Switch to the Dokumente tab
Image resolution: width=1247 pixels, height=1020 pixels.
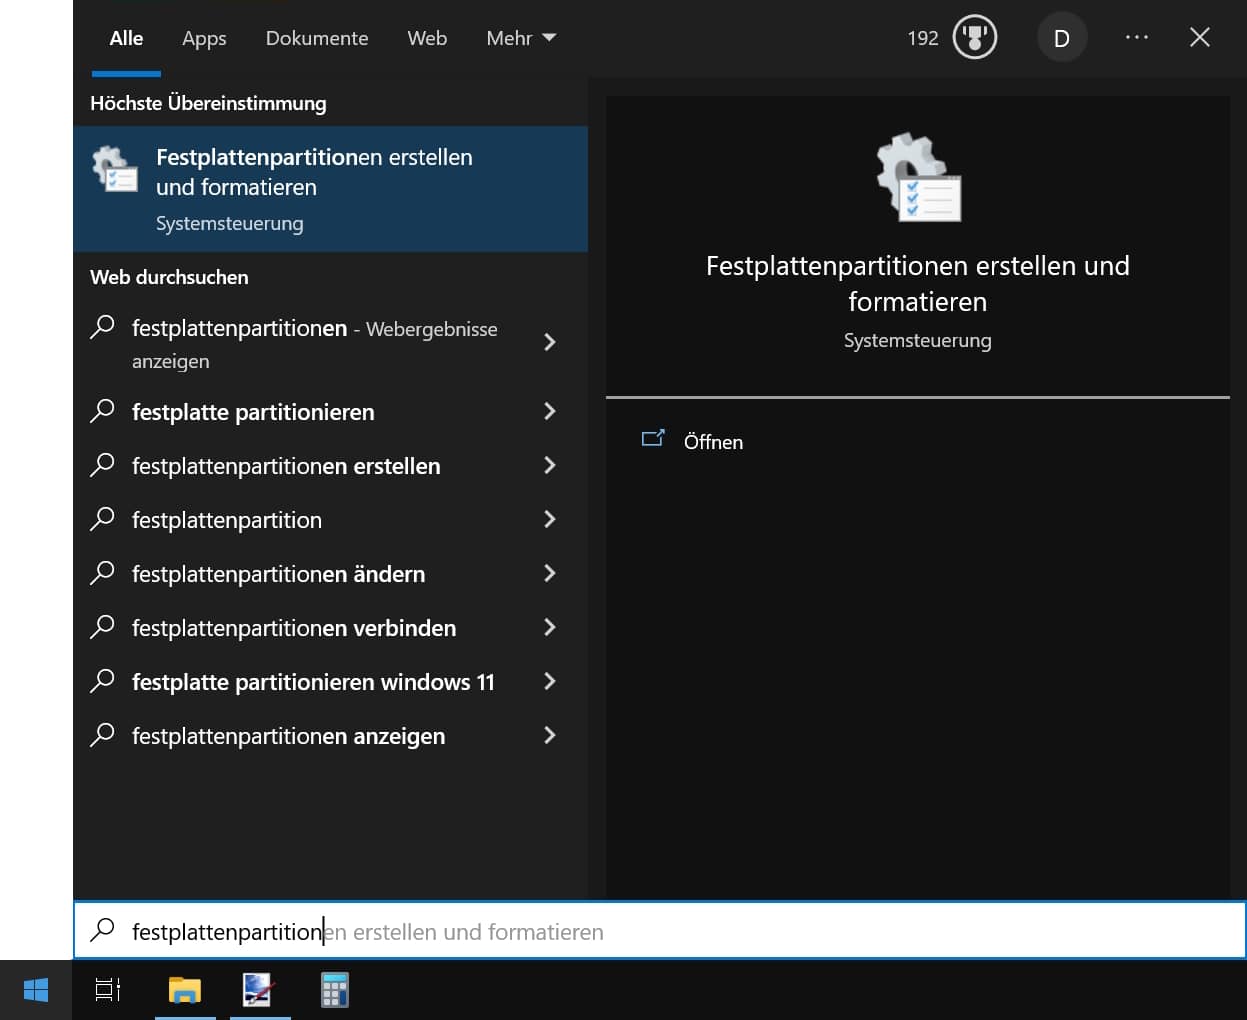pos(317,38)
